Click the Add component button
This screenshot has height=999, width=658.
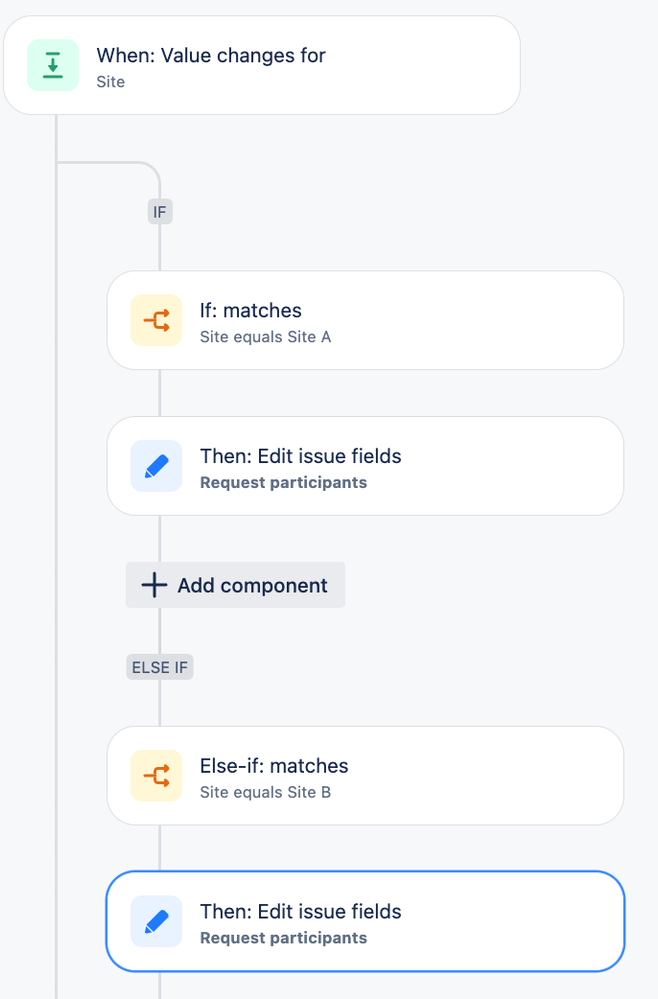[234, 584]
